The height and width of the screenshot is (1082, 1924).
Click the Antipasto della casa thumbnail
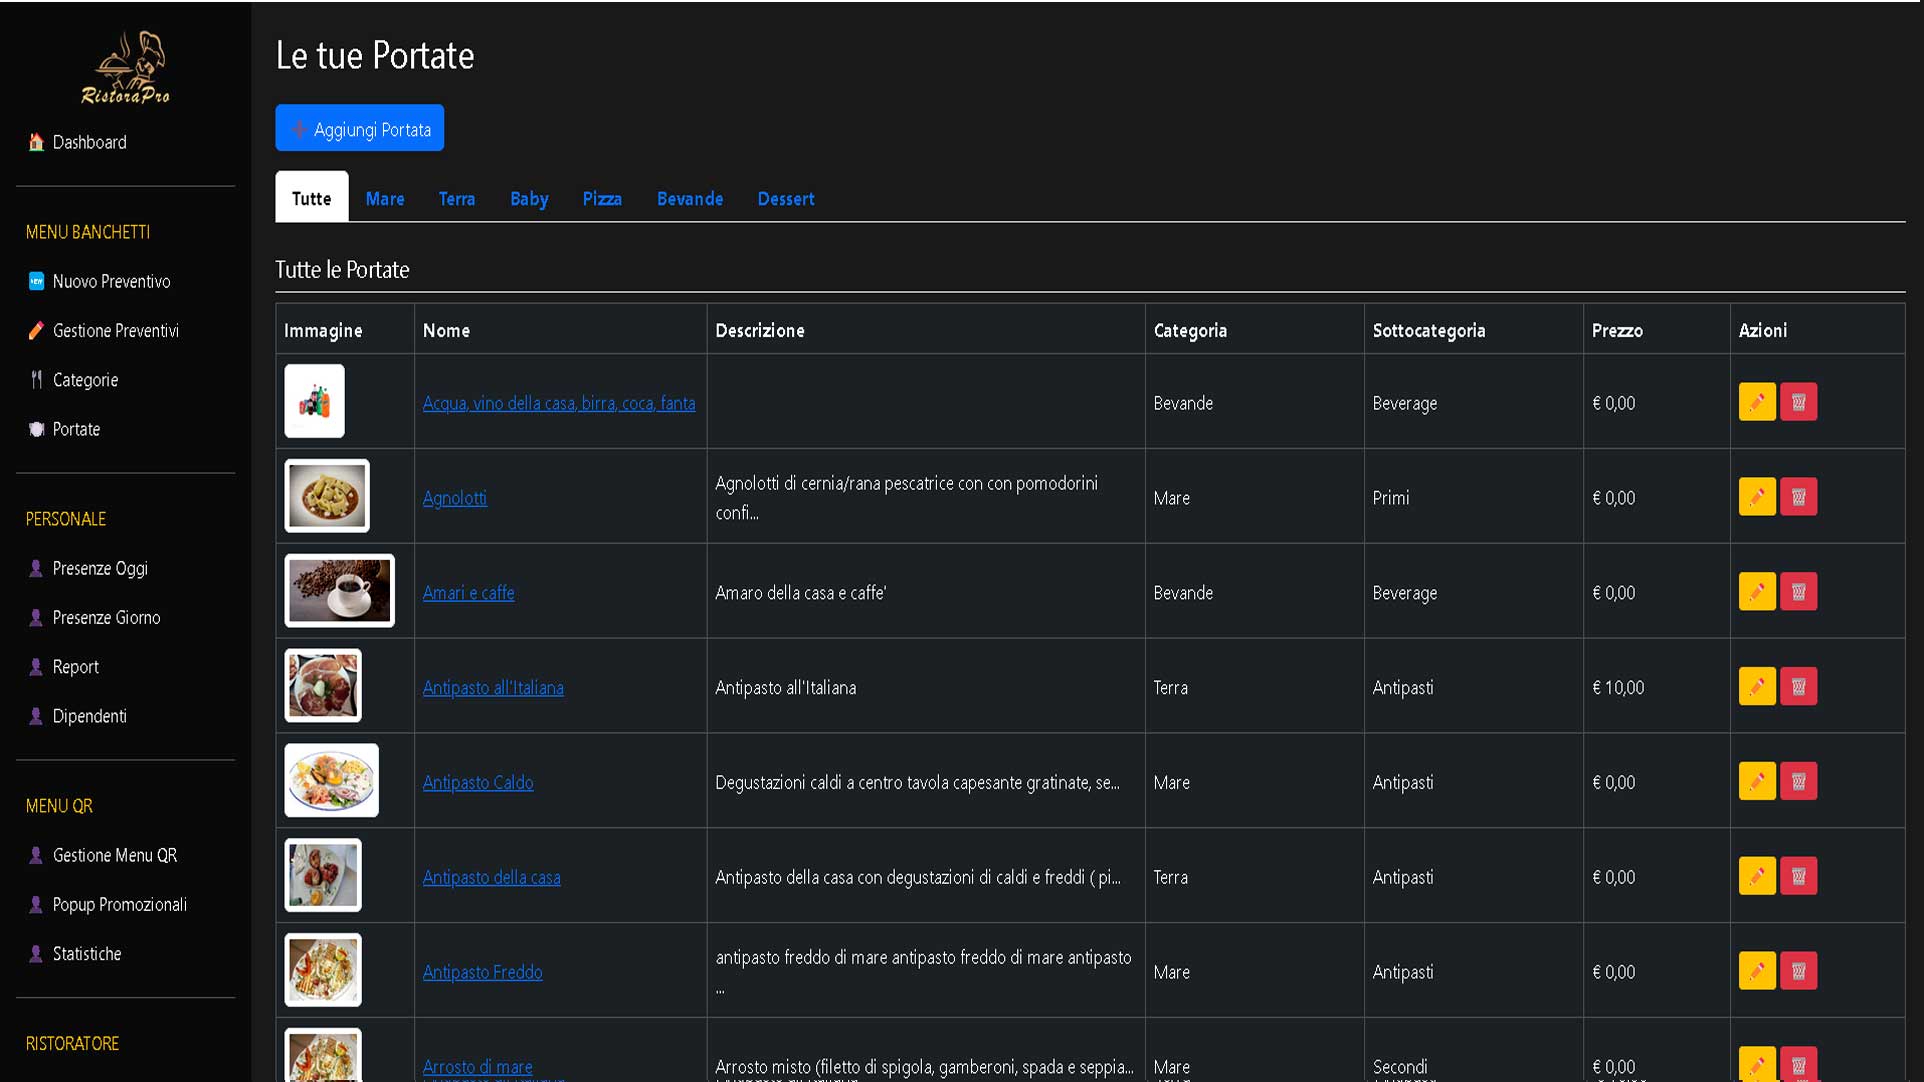pyautogui.click(x=323, y=875)
